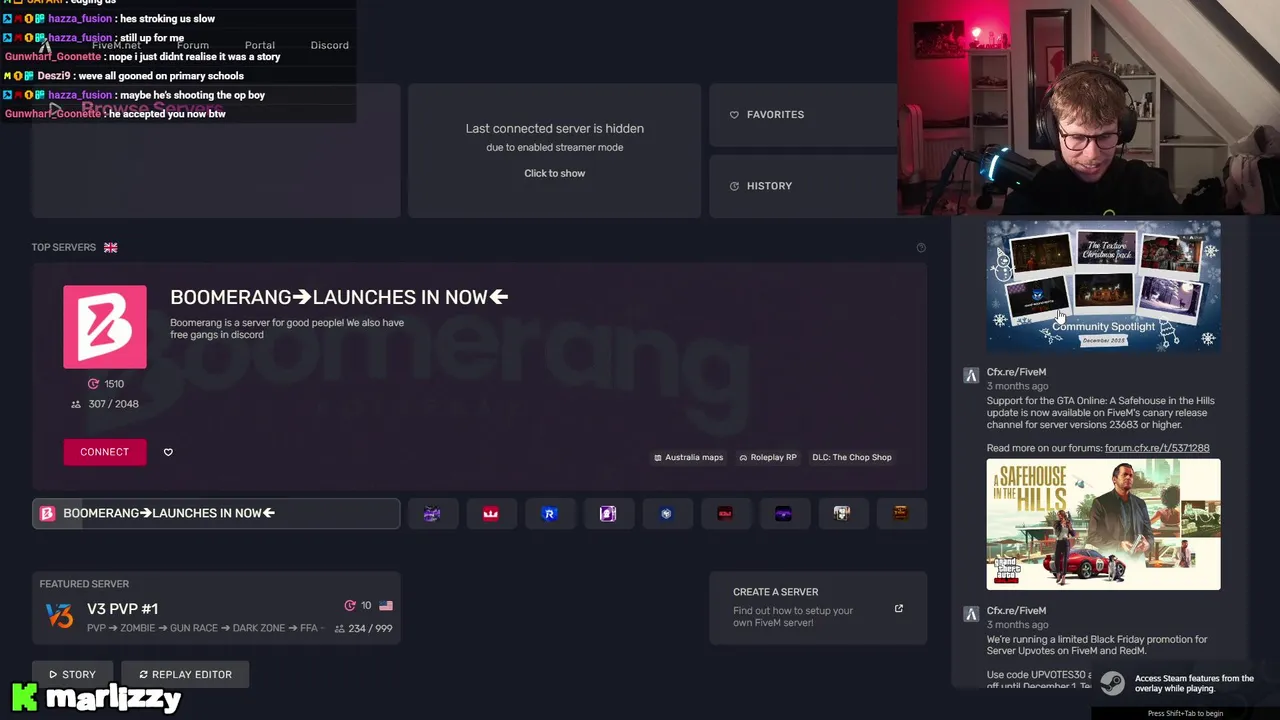Open the Portal nav link

[x=260, y=45]
